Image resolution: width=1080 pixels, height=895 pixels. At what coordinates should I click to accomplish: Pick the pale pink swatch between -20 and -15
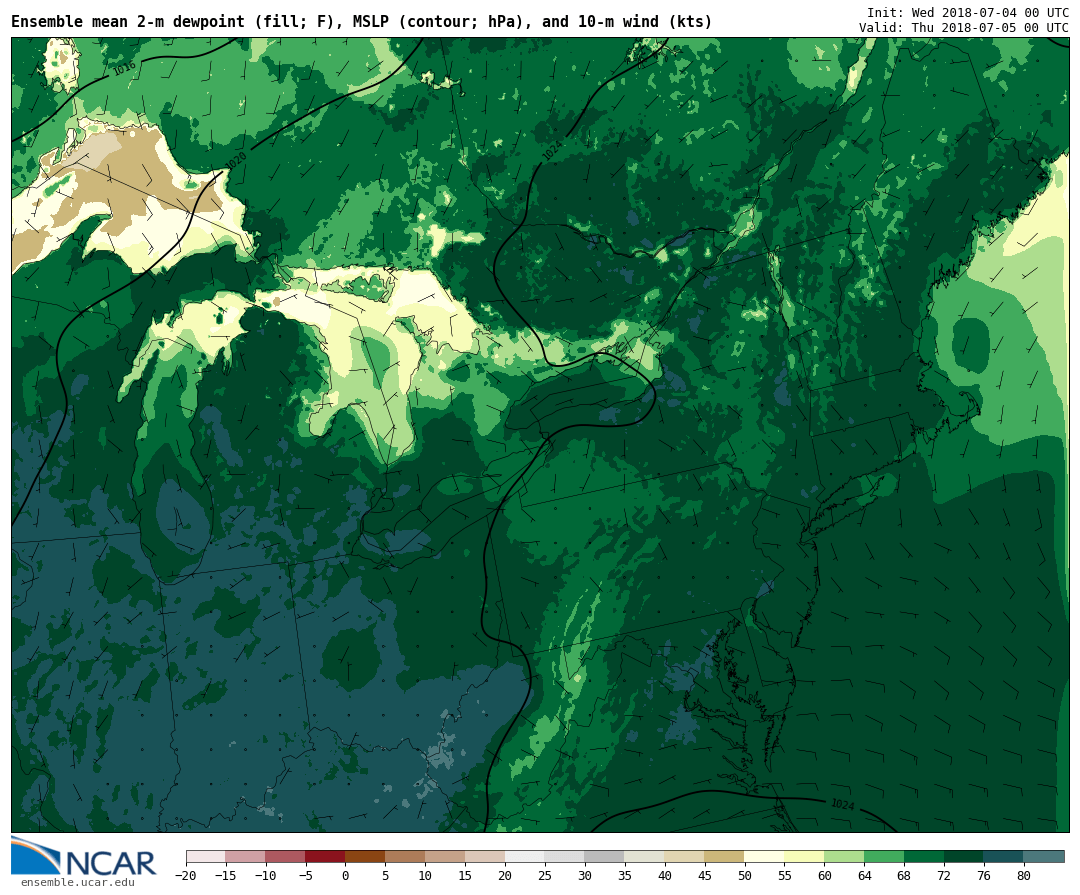(x=206, y=856)
